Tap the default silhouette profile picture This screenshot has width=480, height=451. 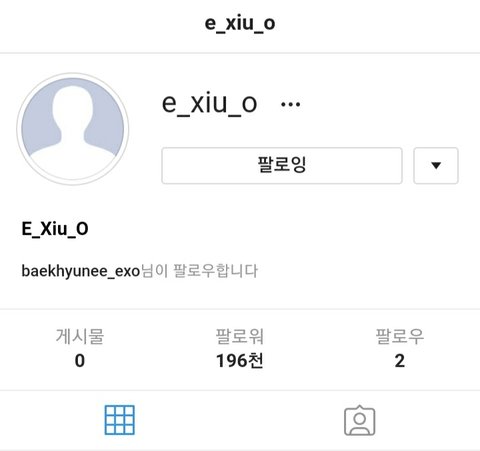pos(73,129)
